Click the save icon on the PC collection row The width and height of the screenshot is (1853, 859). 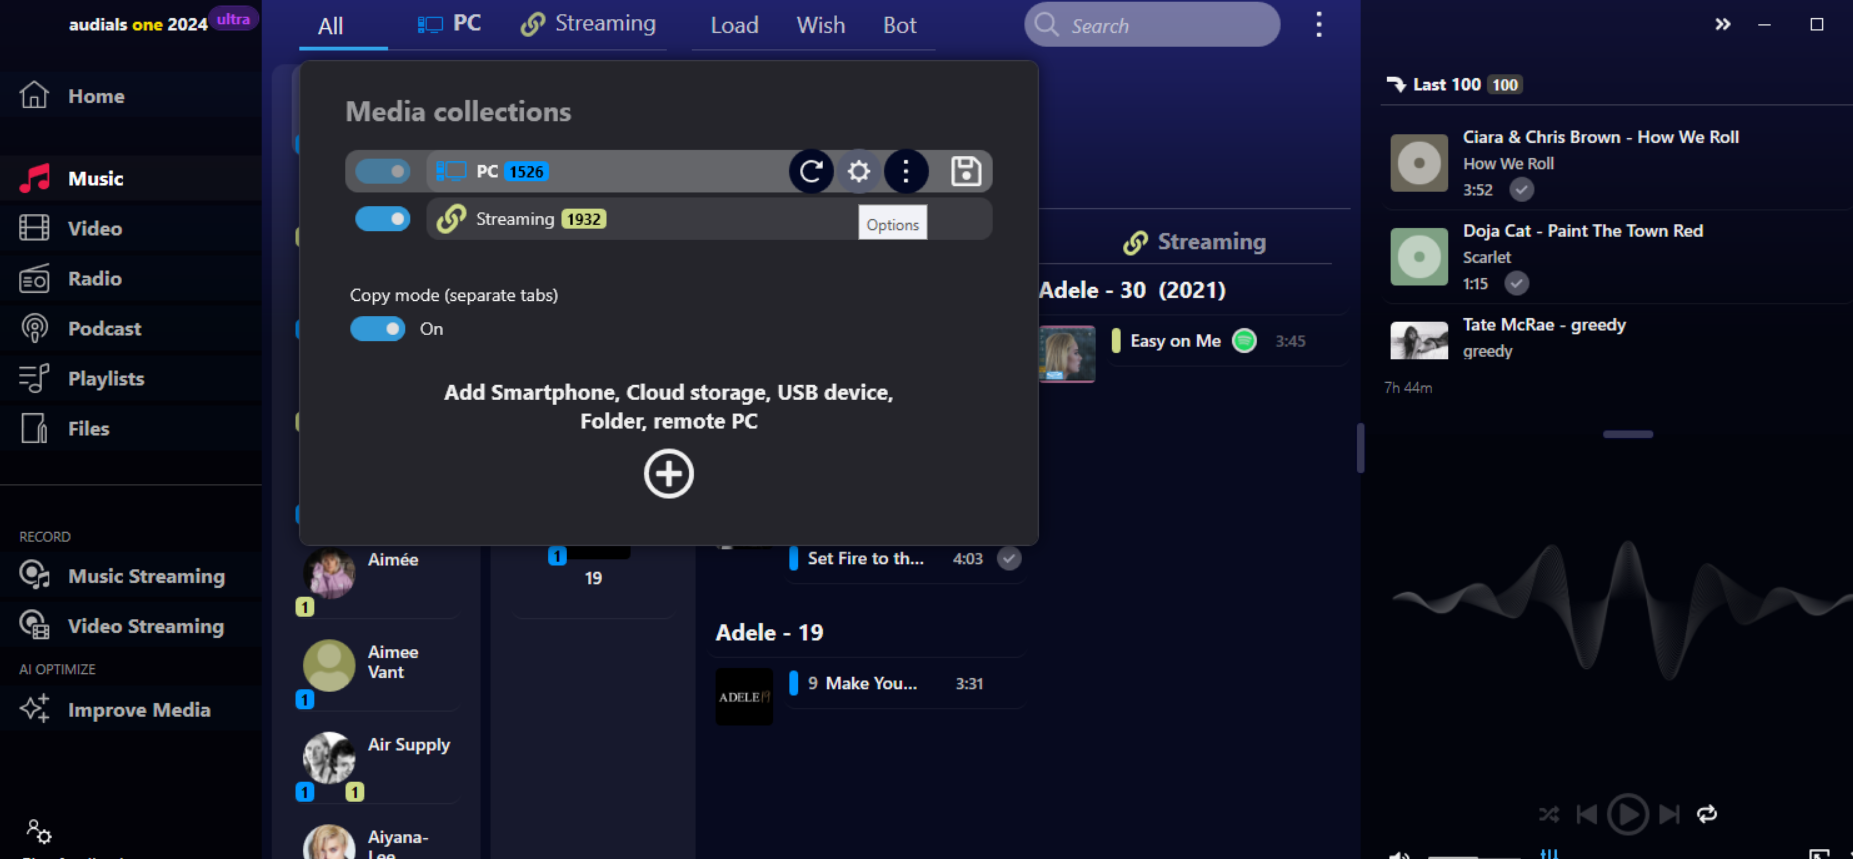(965, 171)
